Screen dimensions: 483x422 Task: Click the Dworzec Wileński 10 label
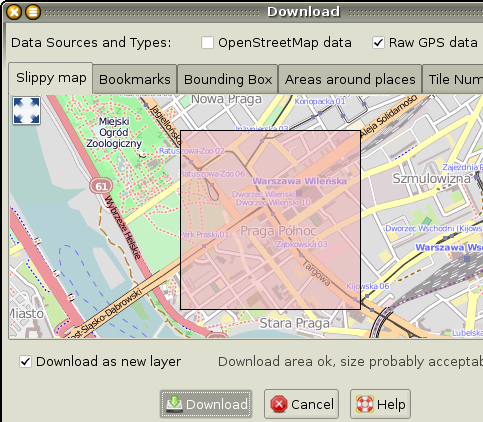pos(273,202)
